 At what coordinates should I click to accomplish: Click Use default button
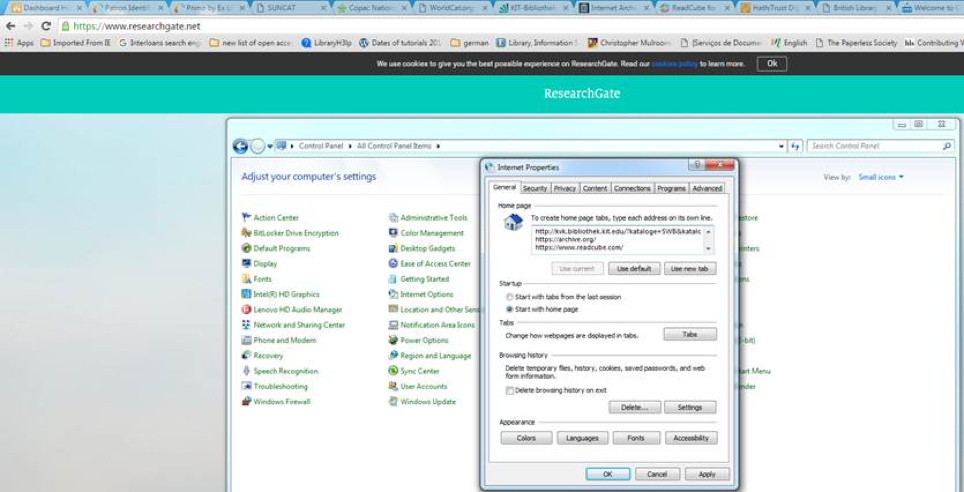[634, 269]
